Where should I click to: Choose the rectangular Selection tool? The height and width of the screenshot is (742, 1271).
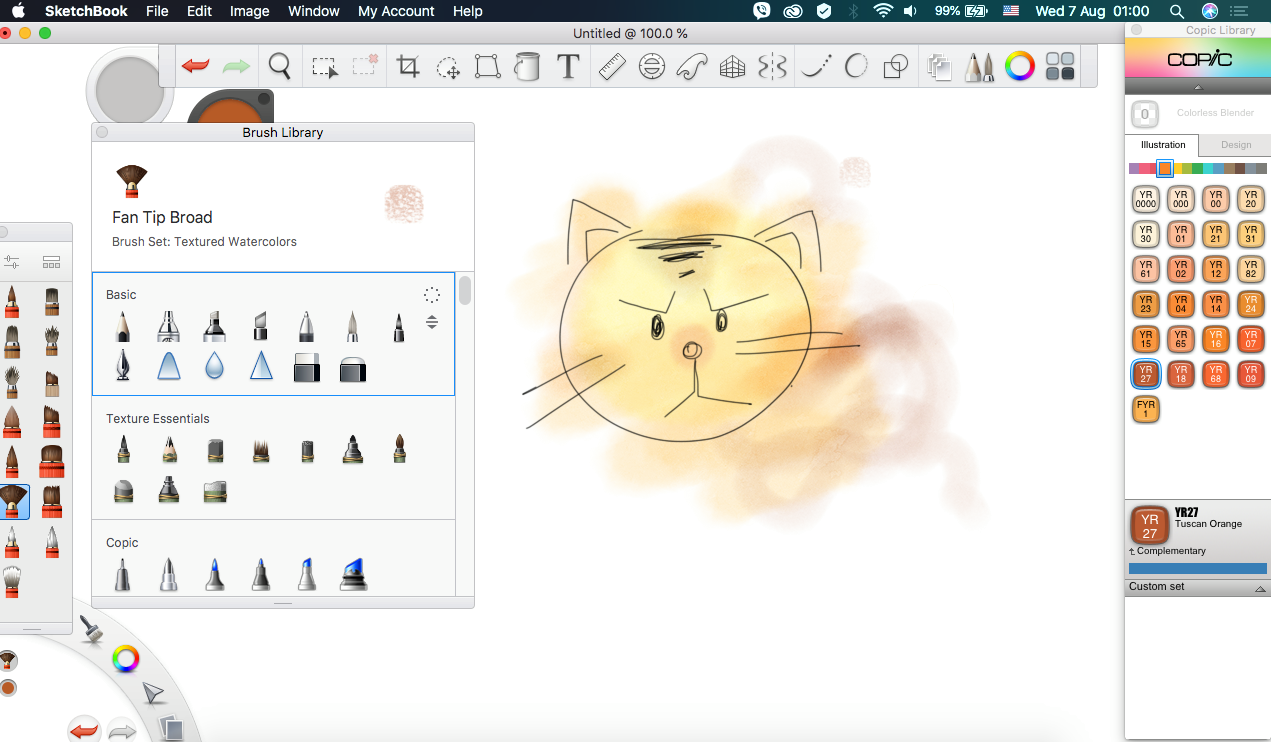324,67
